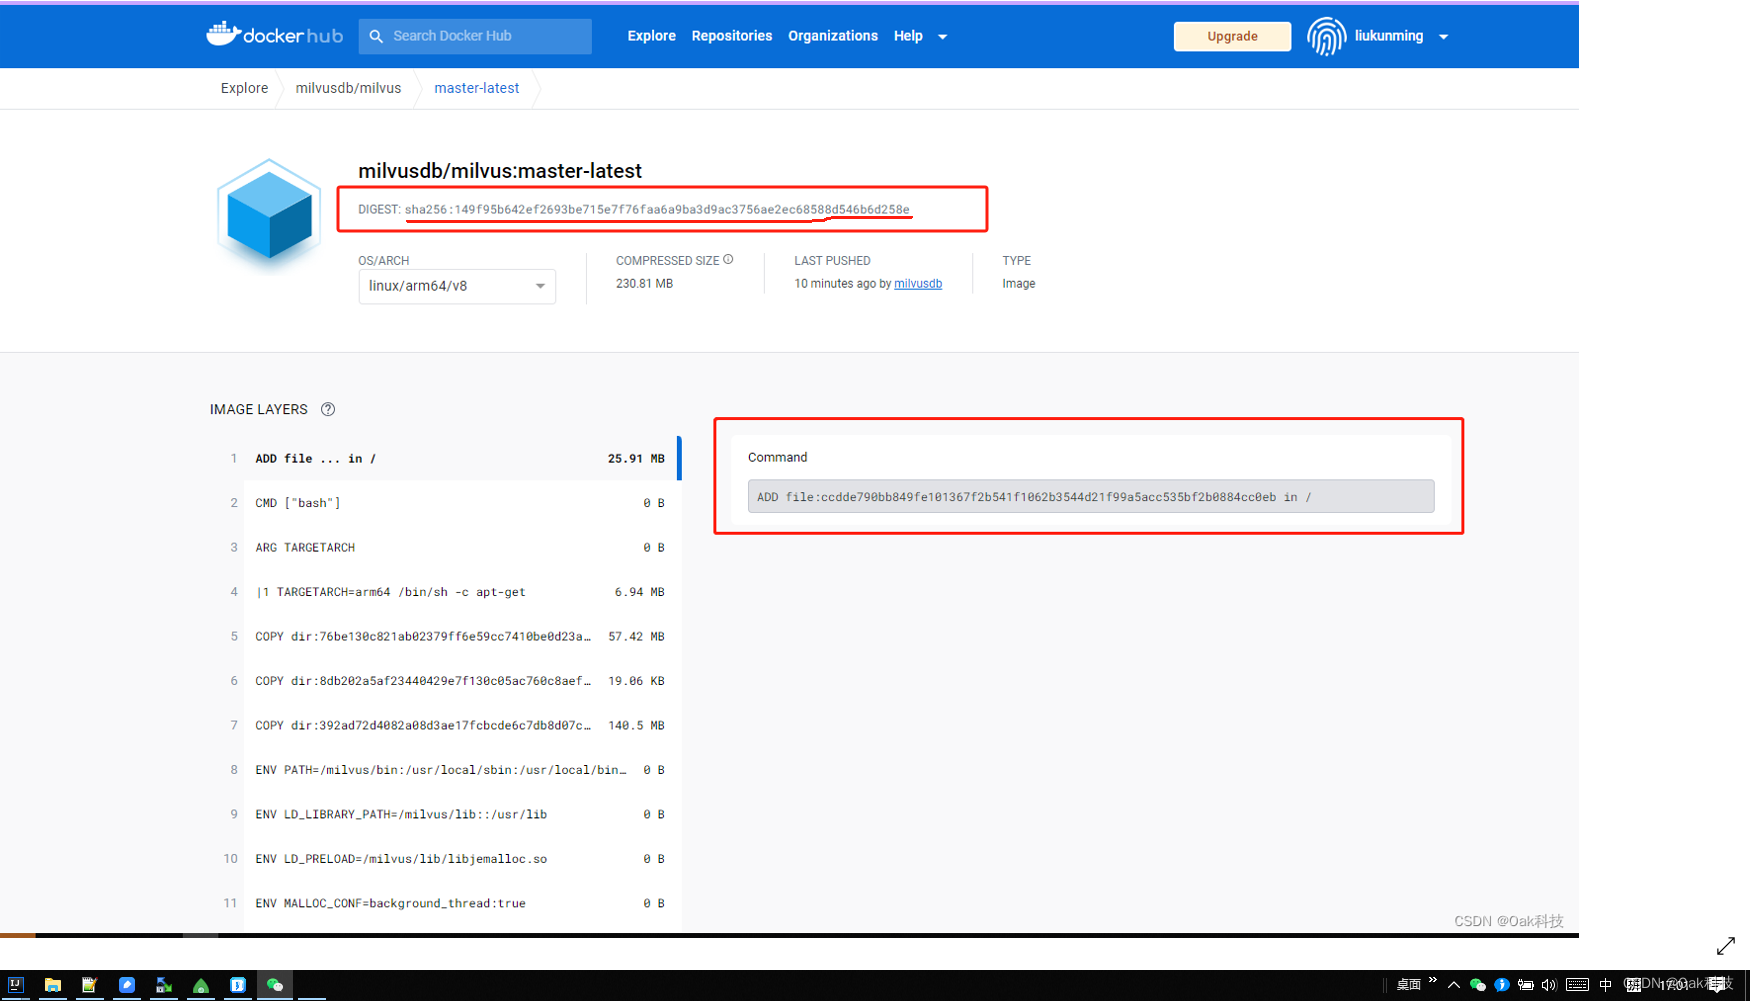Click the expand arrows icon at bottom right

coord(1726,946)
